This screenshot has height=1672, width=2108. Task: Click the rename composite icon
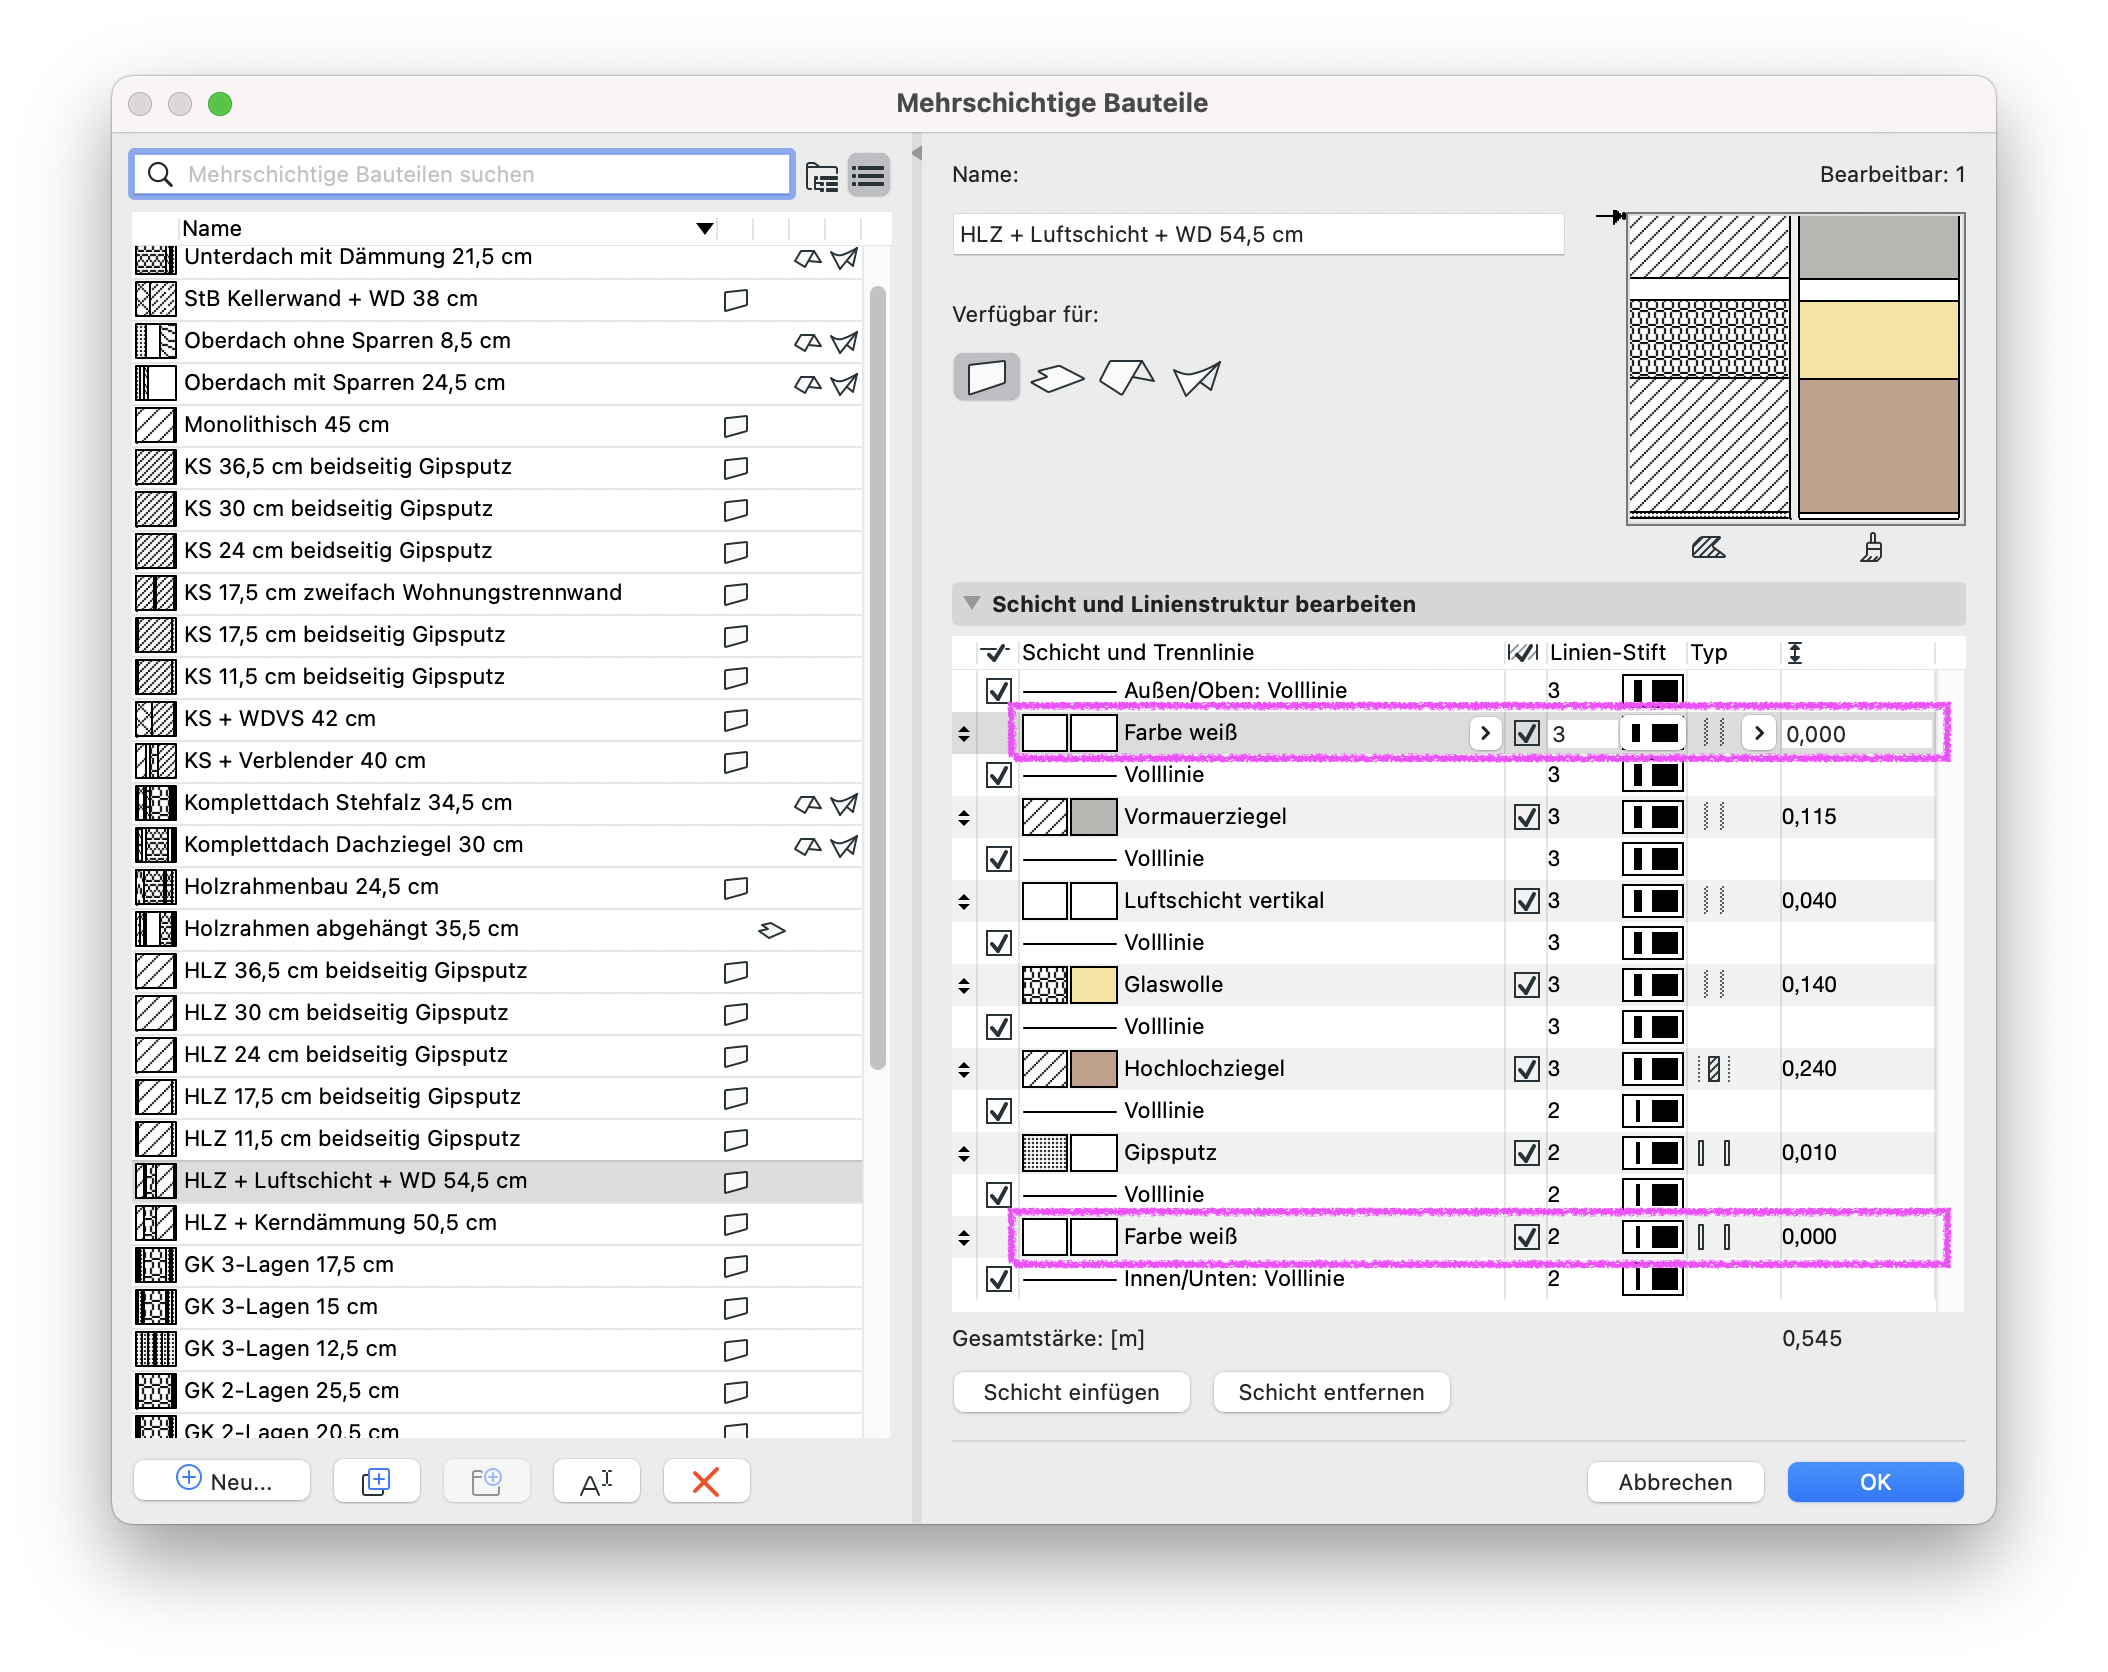596,1481
